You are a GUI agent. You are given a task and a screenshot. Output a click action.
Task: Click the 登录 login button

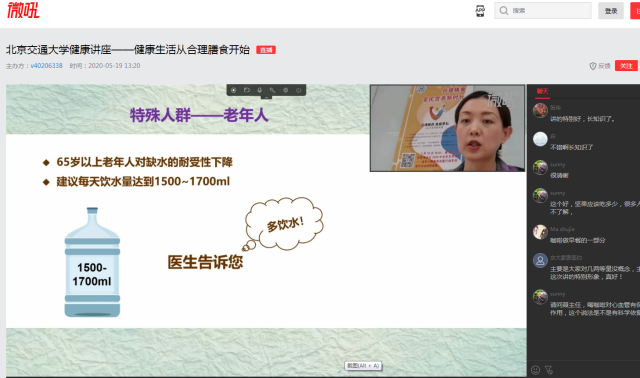click(611, 11)
